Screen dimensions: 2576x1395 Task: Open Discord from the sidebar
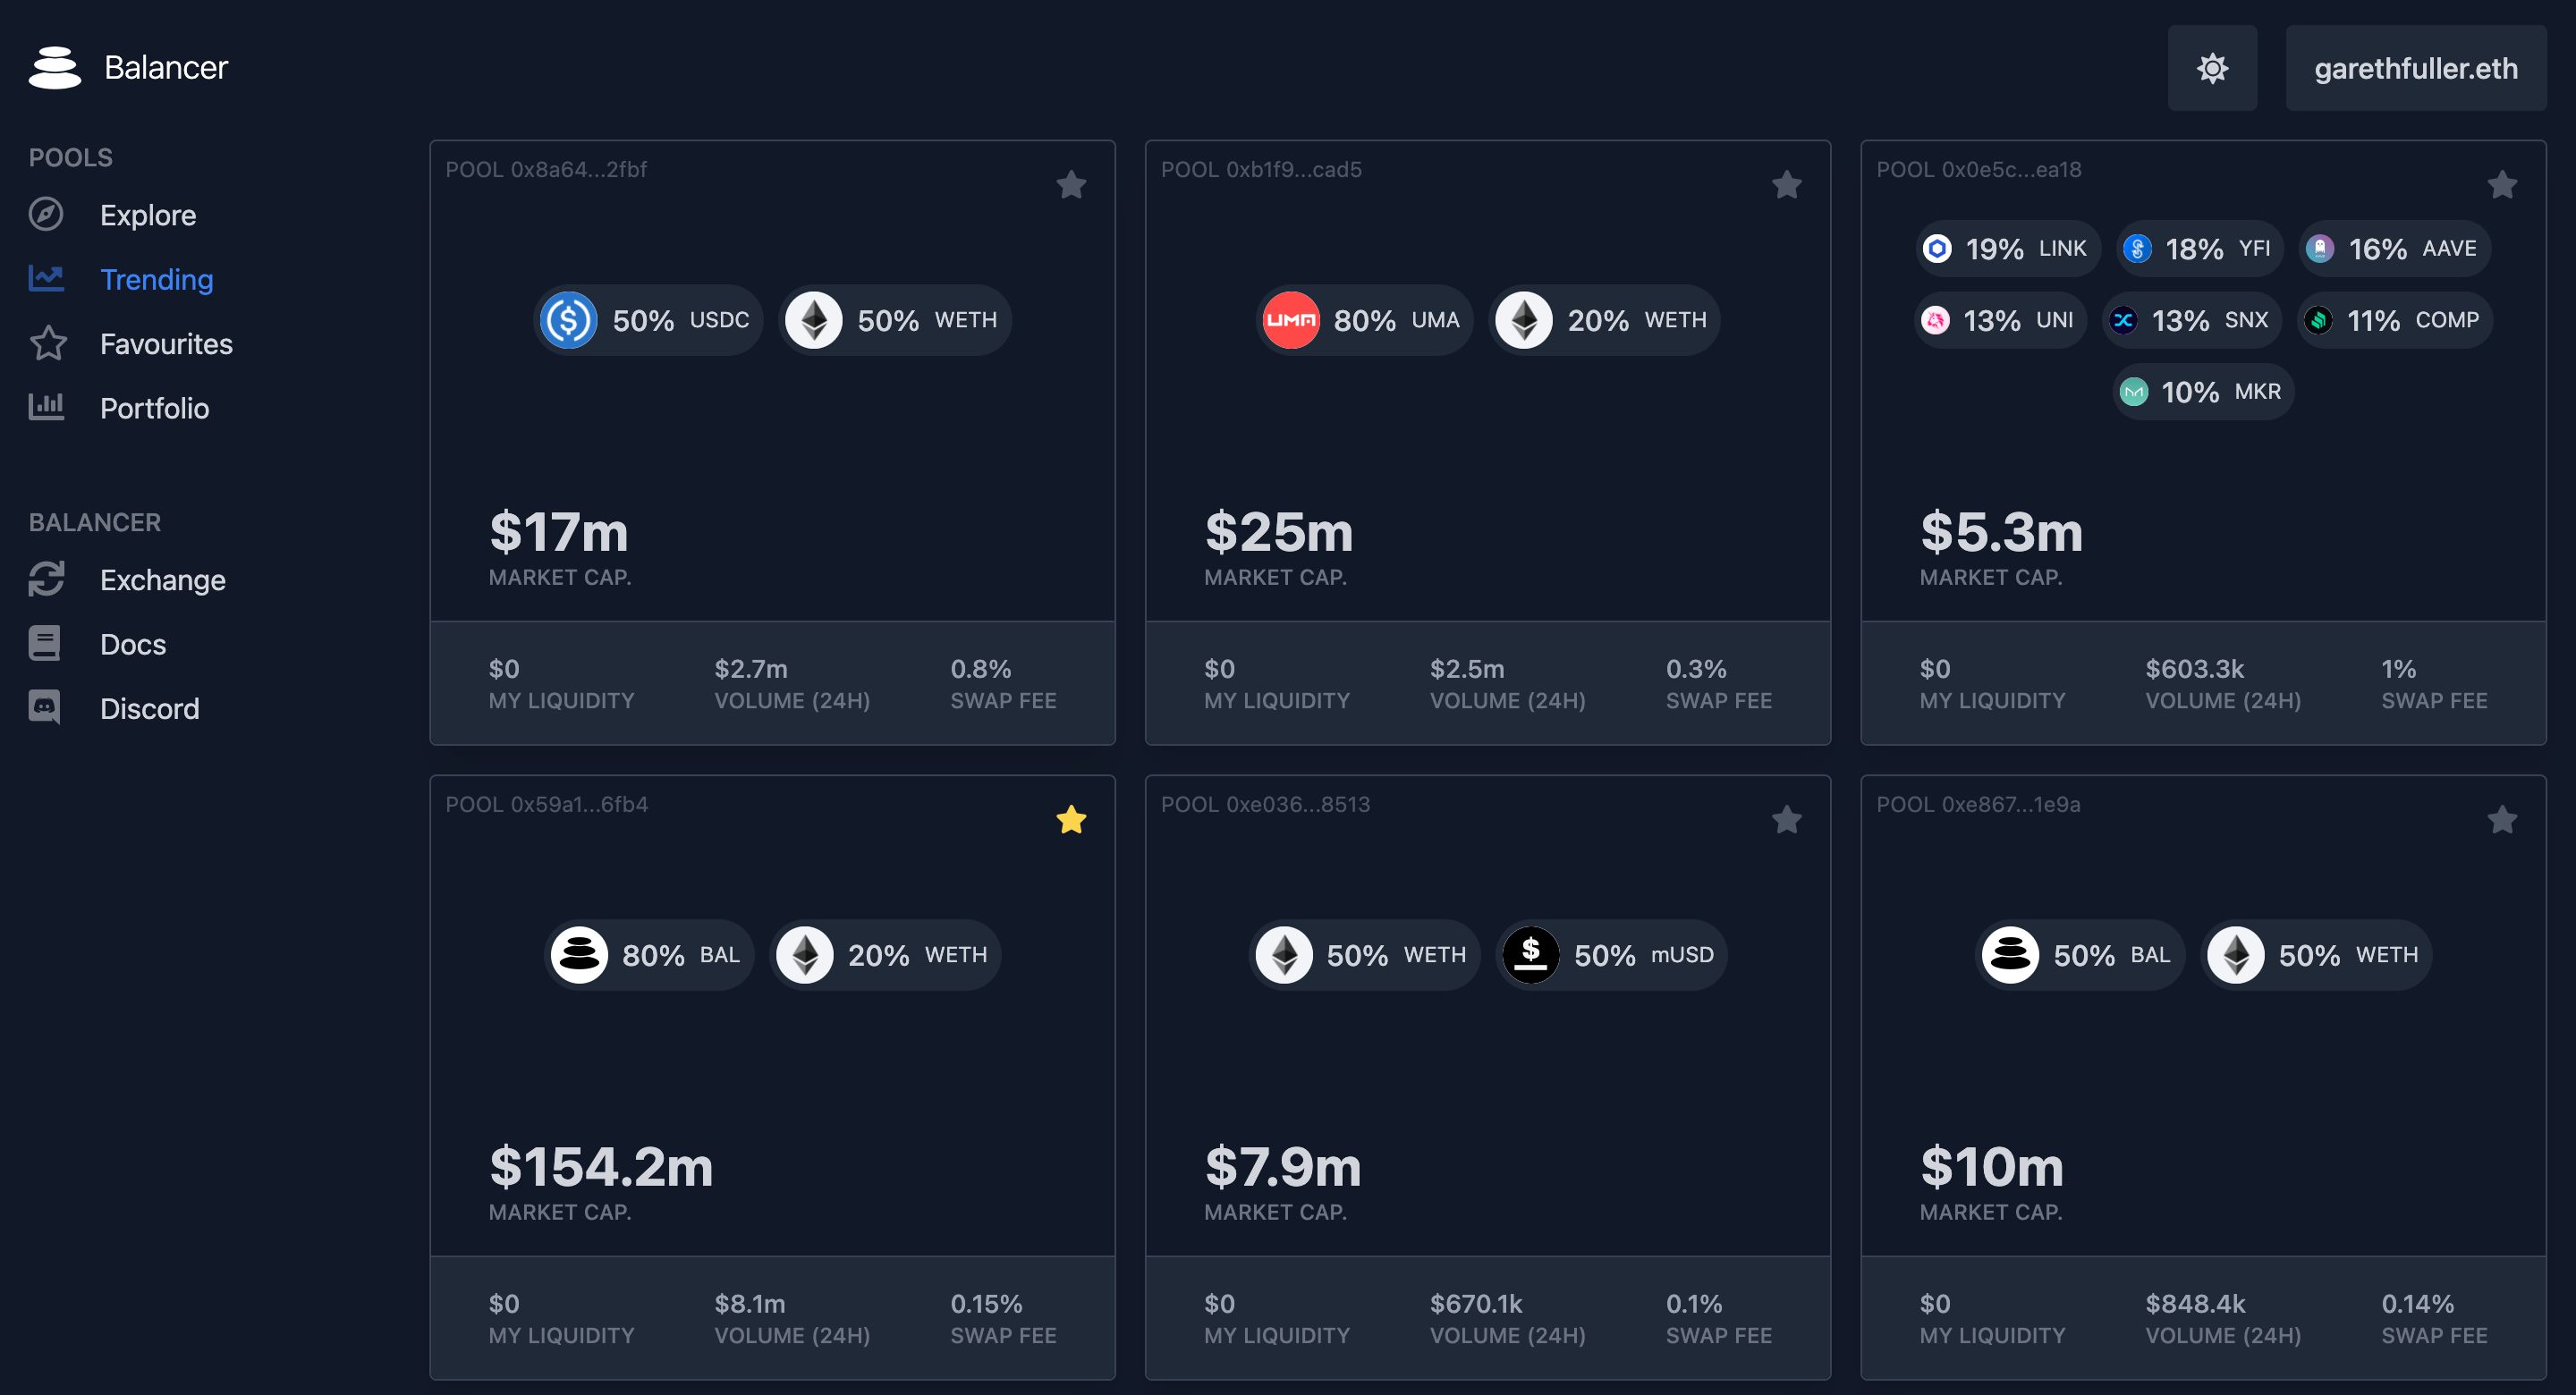(149, 708)
